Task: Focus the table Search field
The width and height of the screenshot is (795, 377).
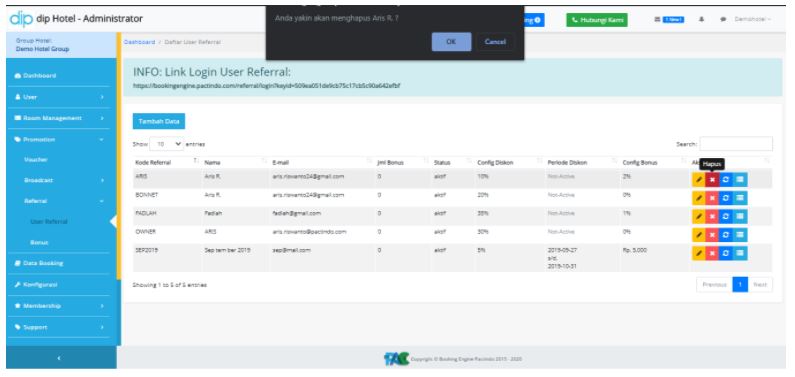Action: [736, 144]
